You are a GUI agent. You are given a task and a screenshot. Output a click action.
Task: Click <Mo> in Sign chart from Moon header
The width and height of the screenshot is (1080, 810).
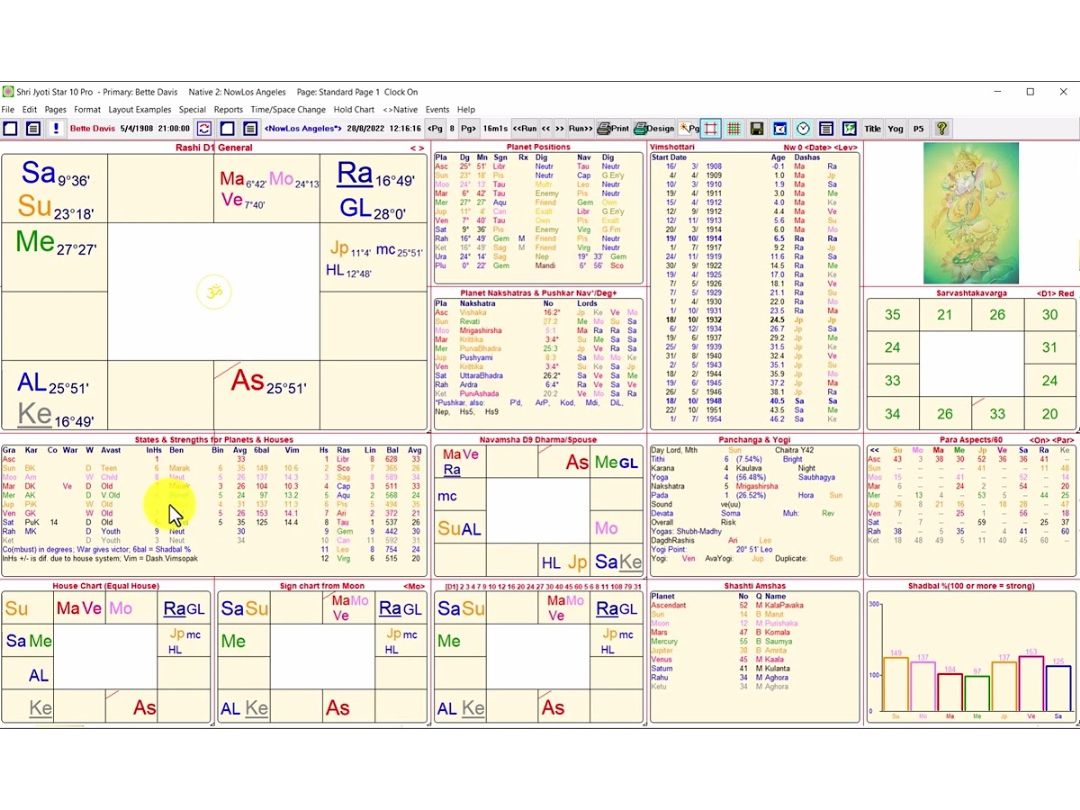tap(414, 586)
